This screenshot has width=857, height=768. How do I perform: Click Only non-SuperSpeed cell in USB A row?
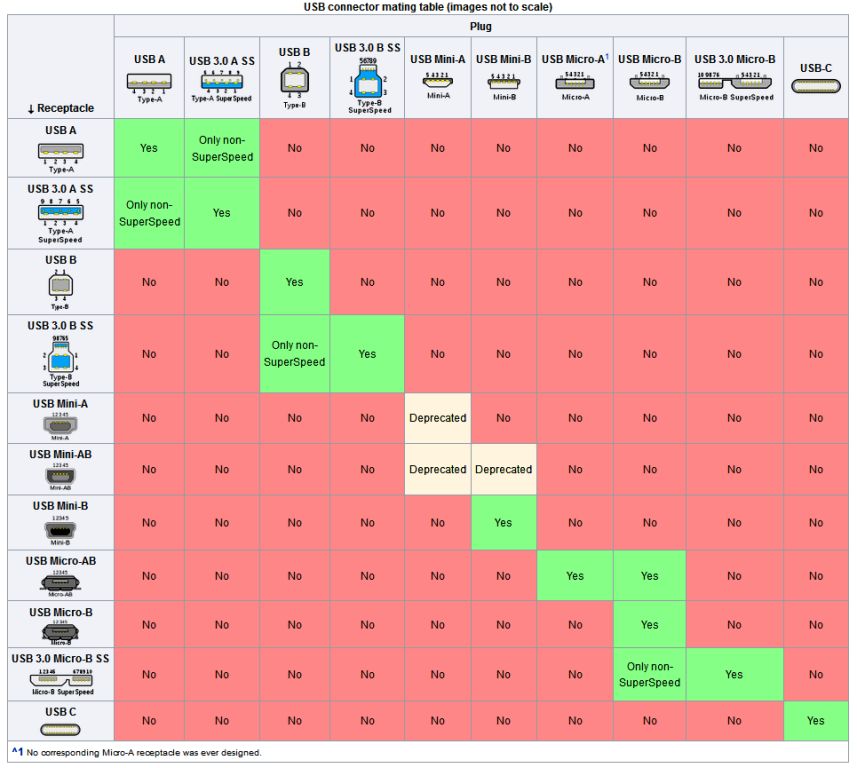pos(222,148)
